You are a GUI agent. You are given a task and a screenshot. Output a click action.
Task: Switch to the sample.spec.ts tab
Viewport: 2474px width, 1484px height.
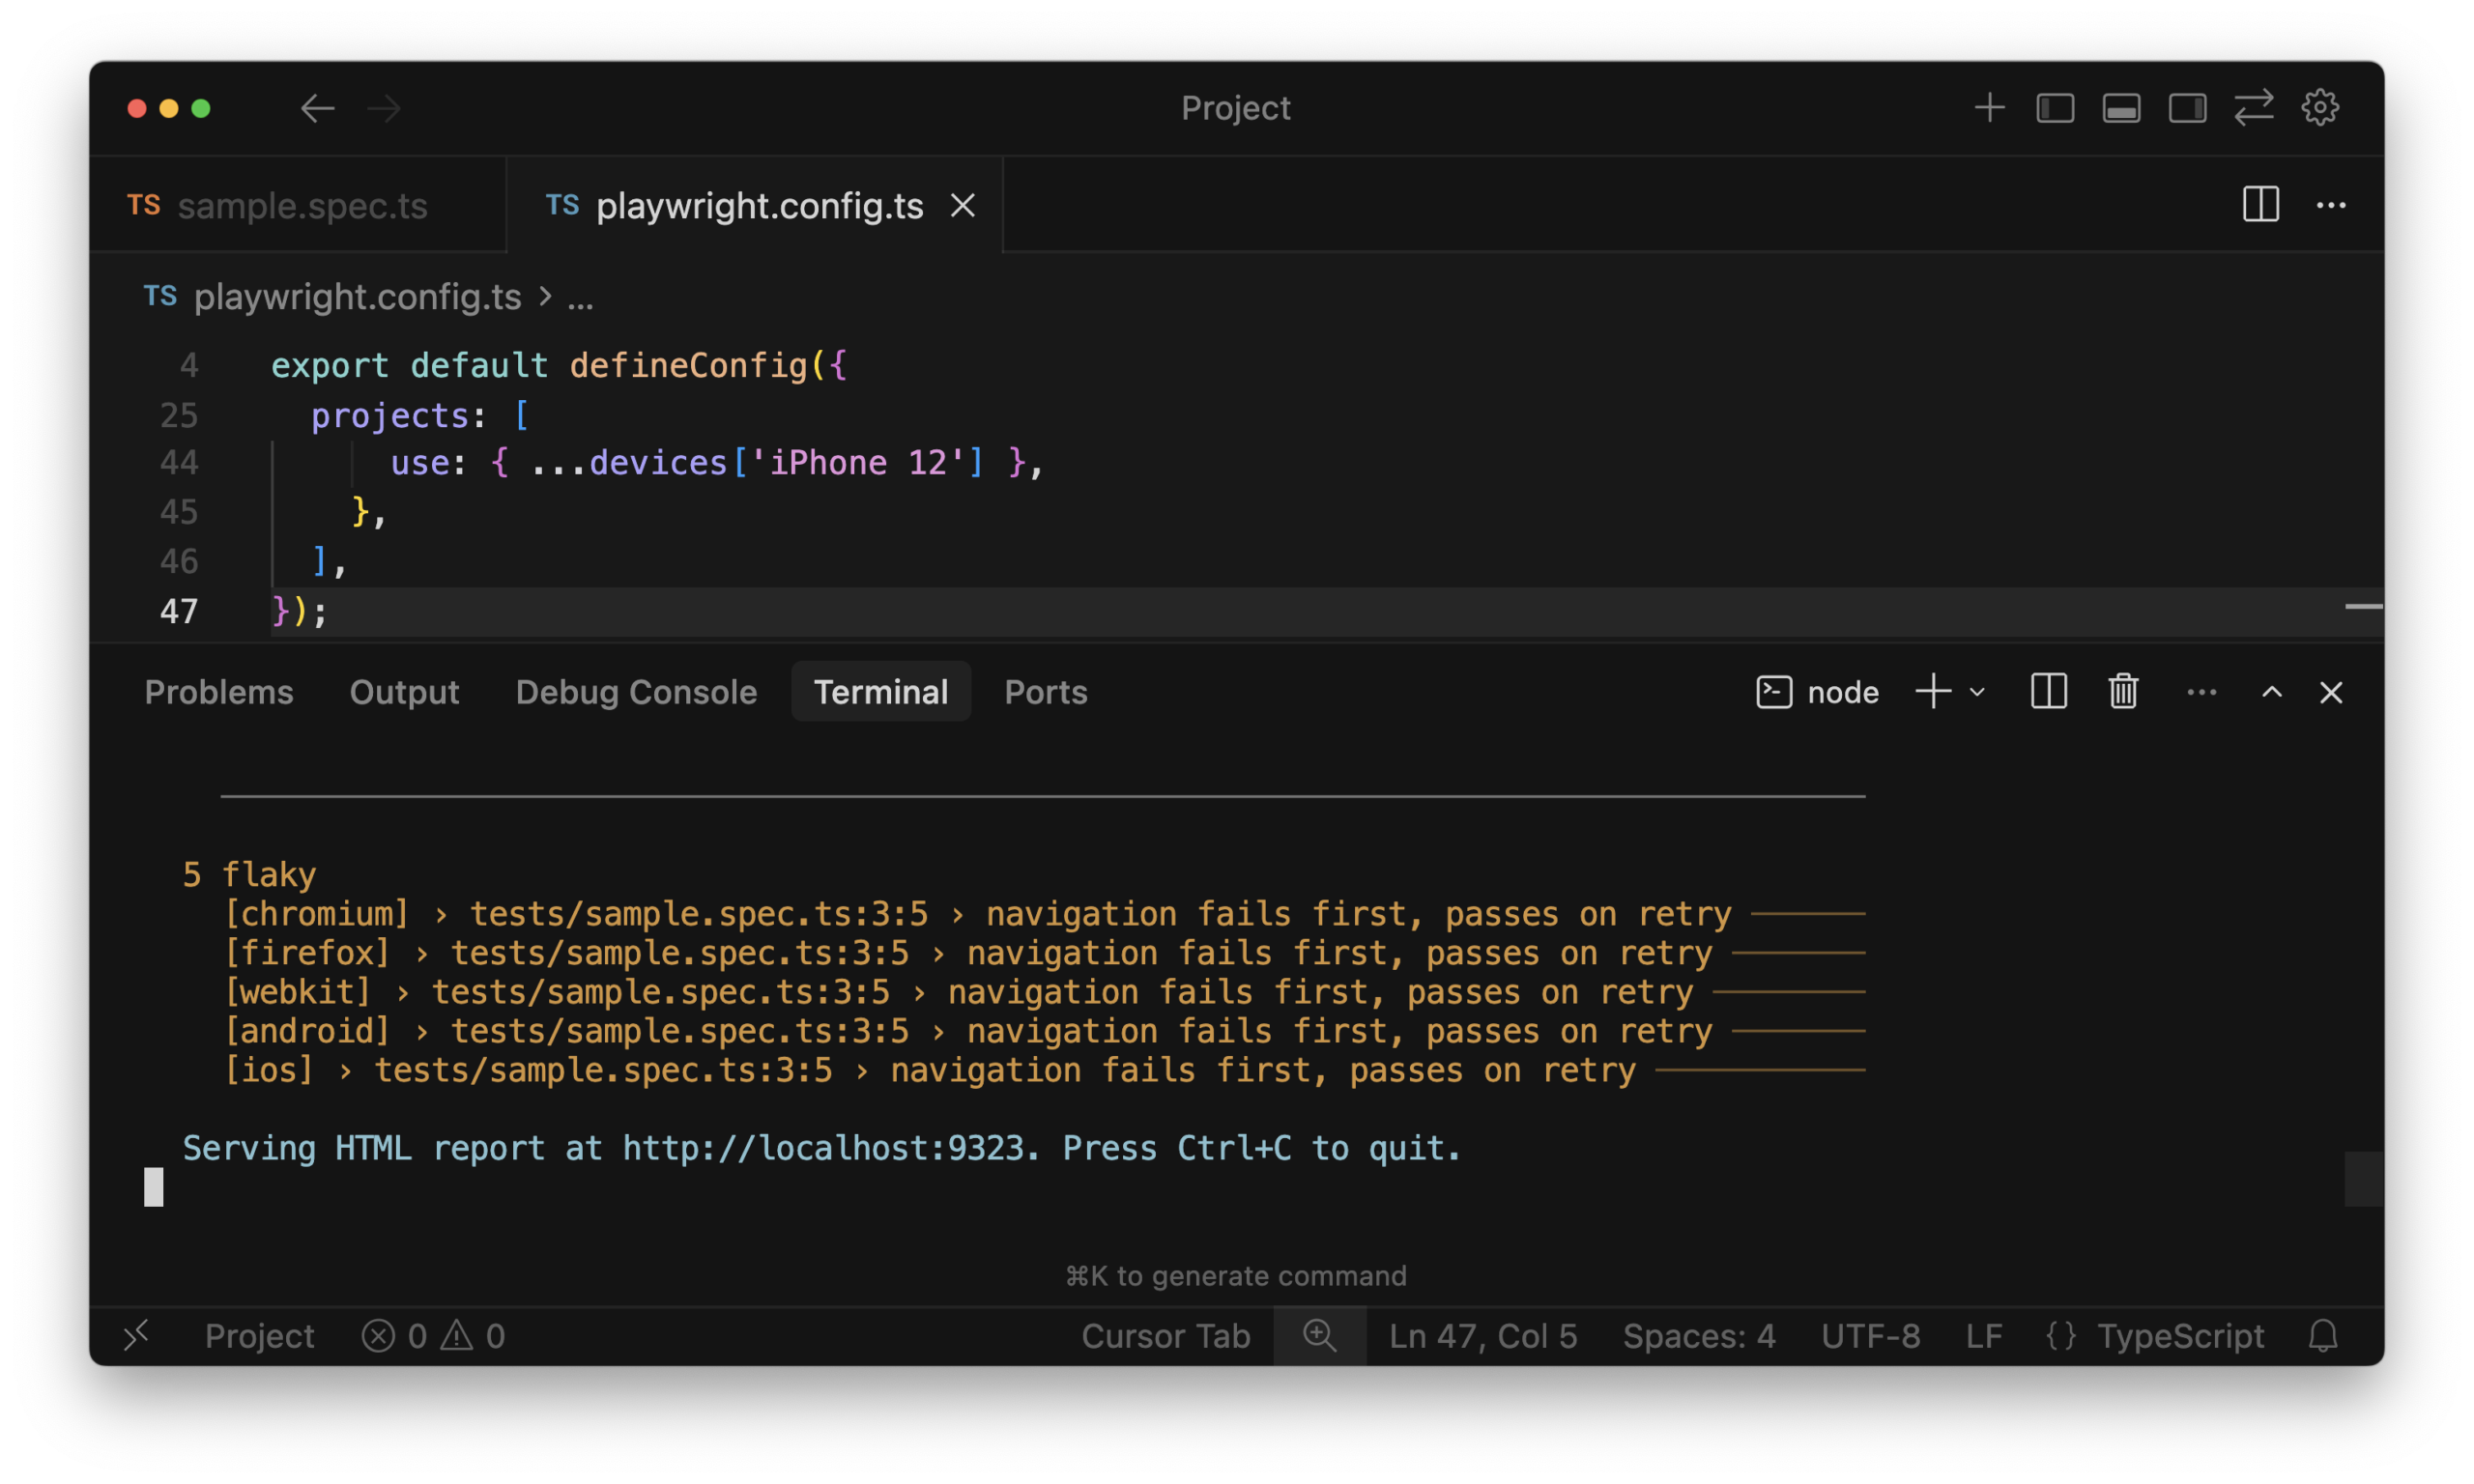[301, 206]
